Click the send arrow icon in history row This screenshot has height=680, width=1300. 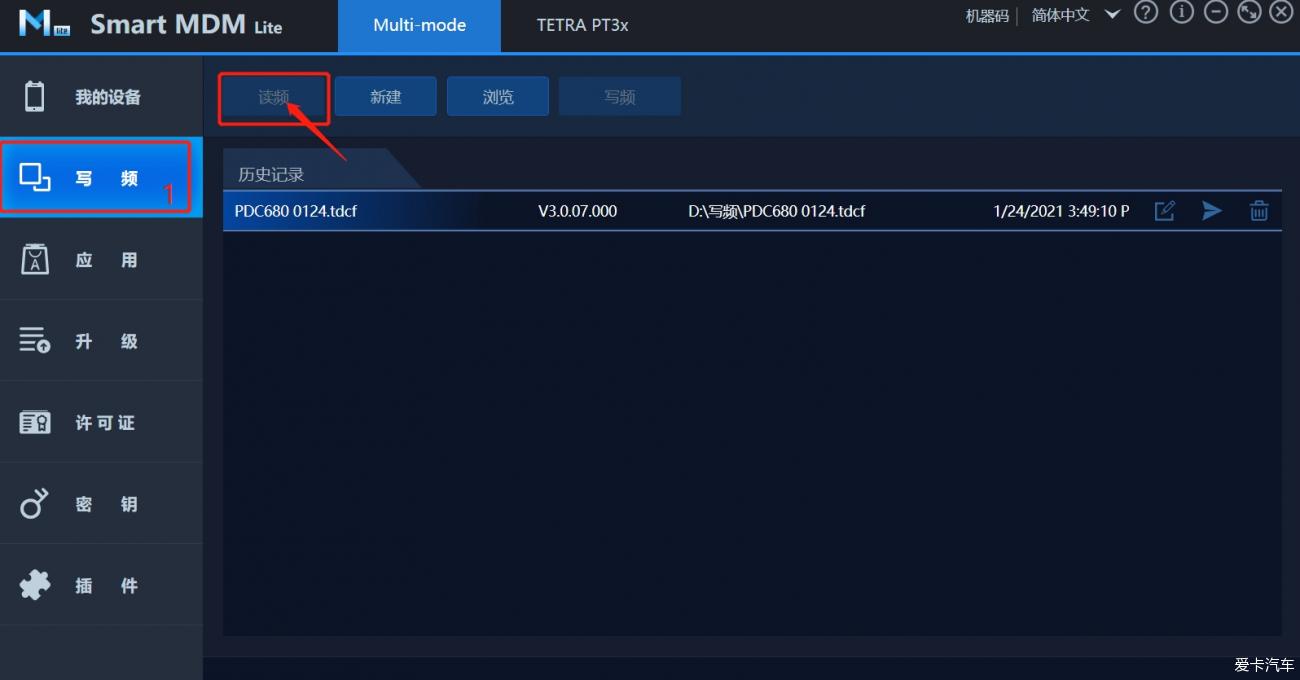pyautogui.click(x=1211, y=211)
